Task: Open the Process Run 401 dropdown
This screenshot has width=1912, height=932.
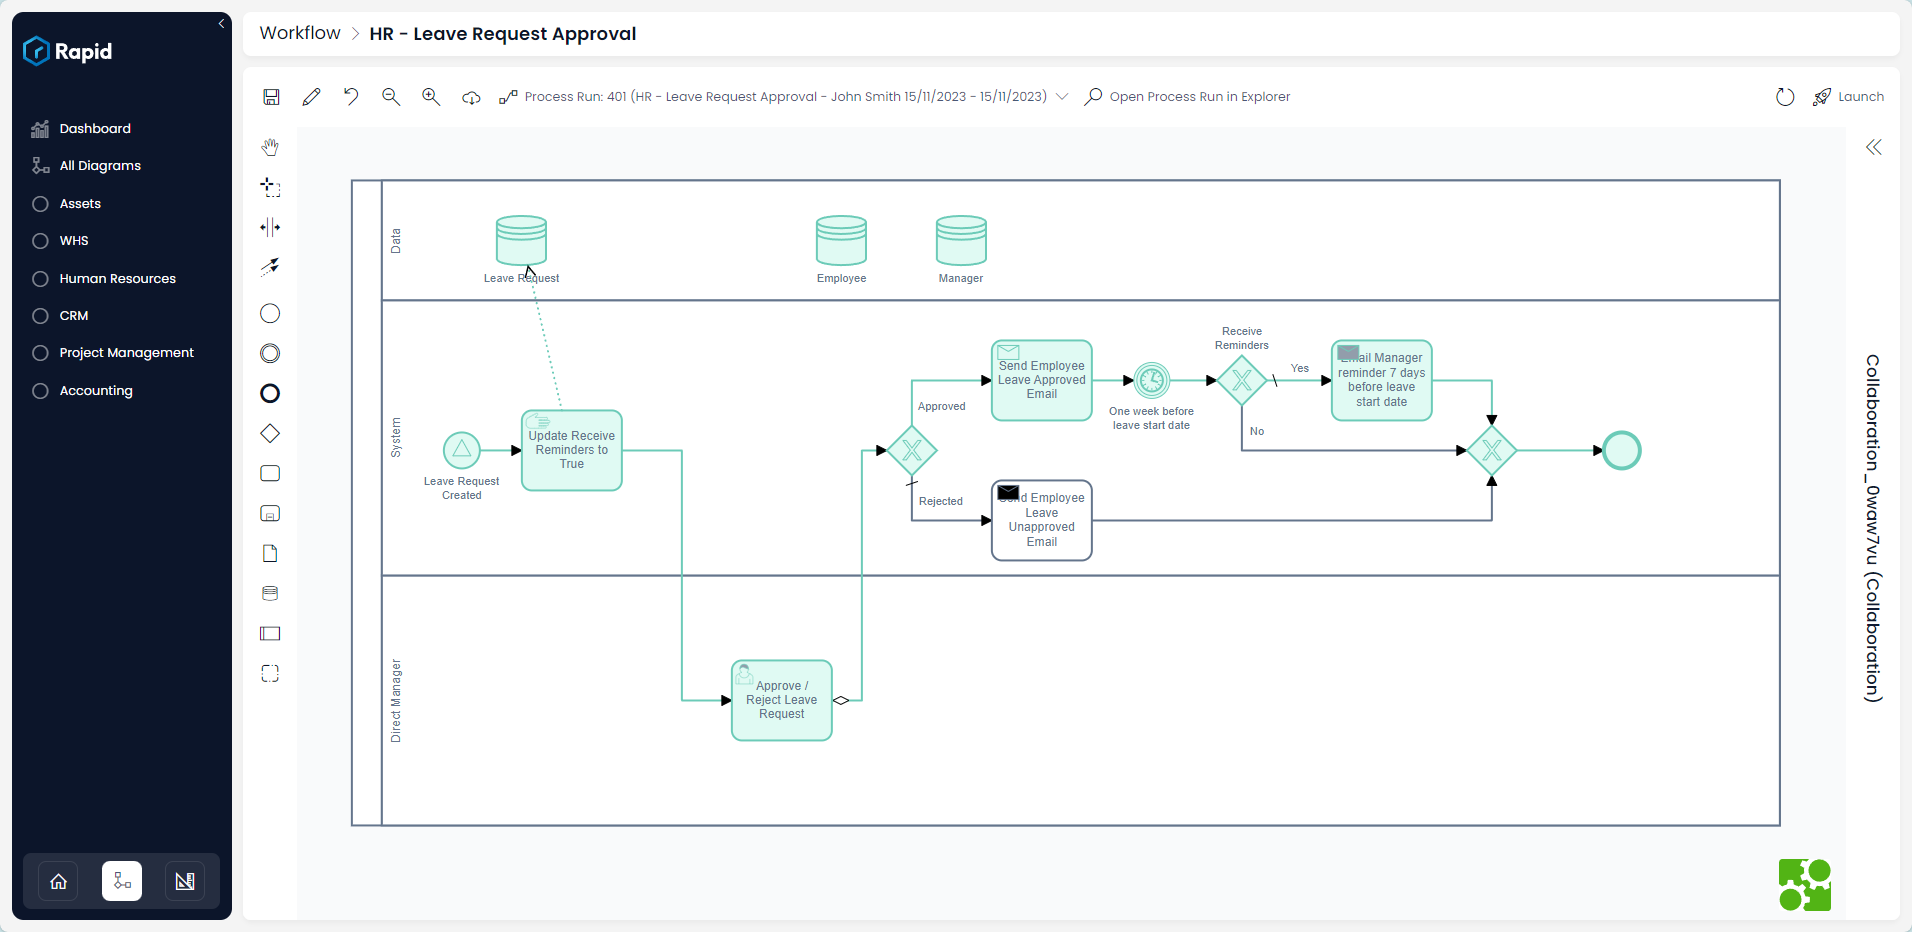Action: [1062, 96]
